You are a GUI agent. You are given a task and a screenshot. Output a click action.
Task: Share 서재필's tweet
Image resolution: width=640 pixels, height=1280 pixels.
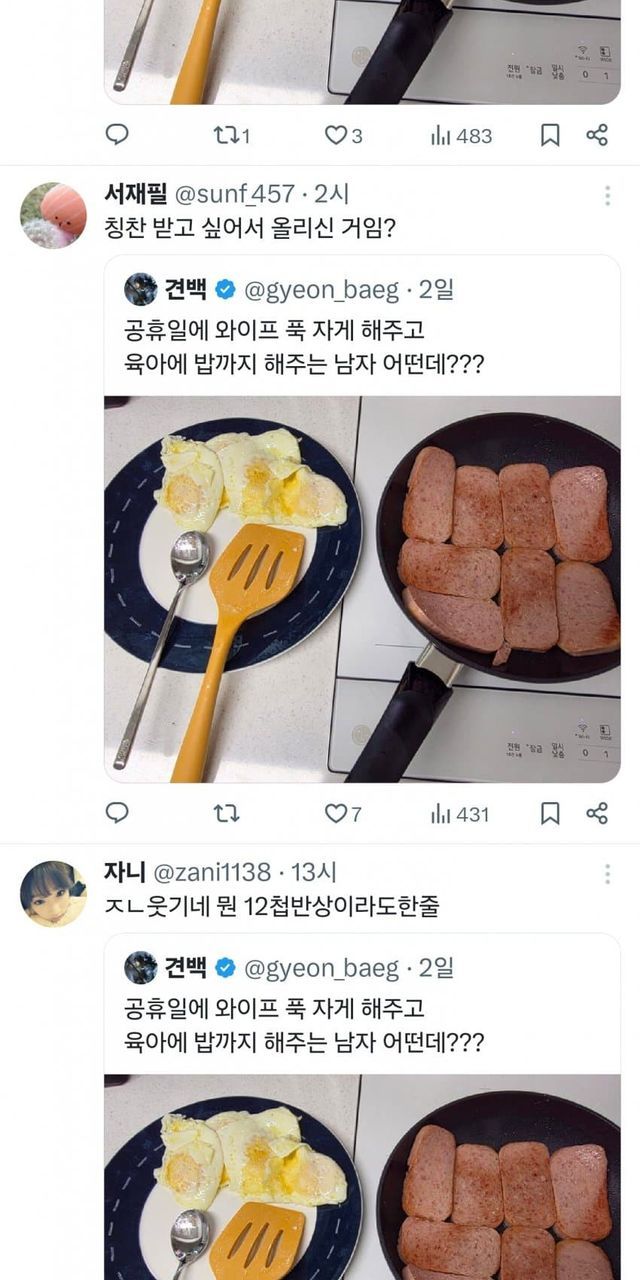click(x=597, y=814)
